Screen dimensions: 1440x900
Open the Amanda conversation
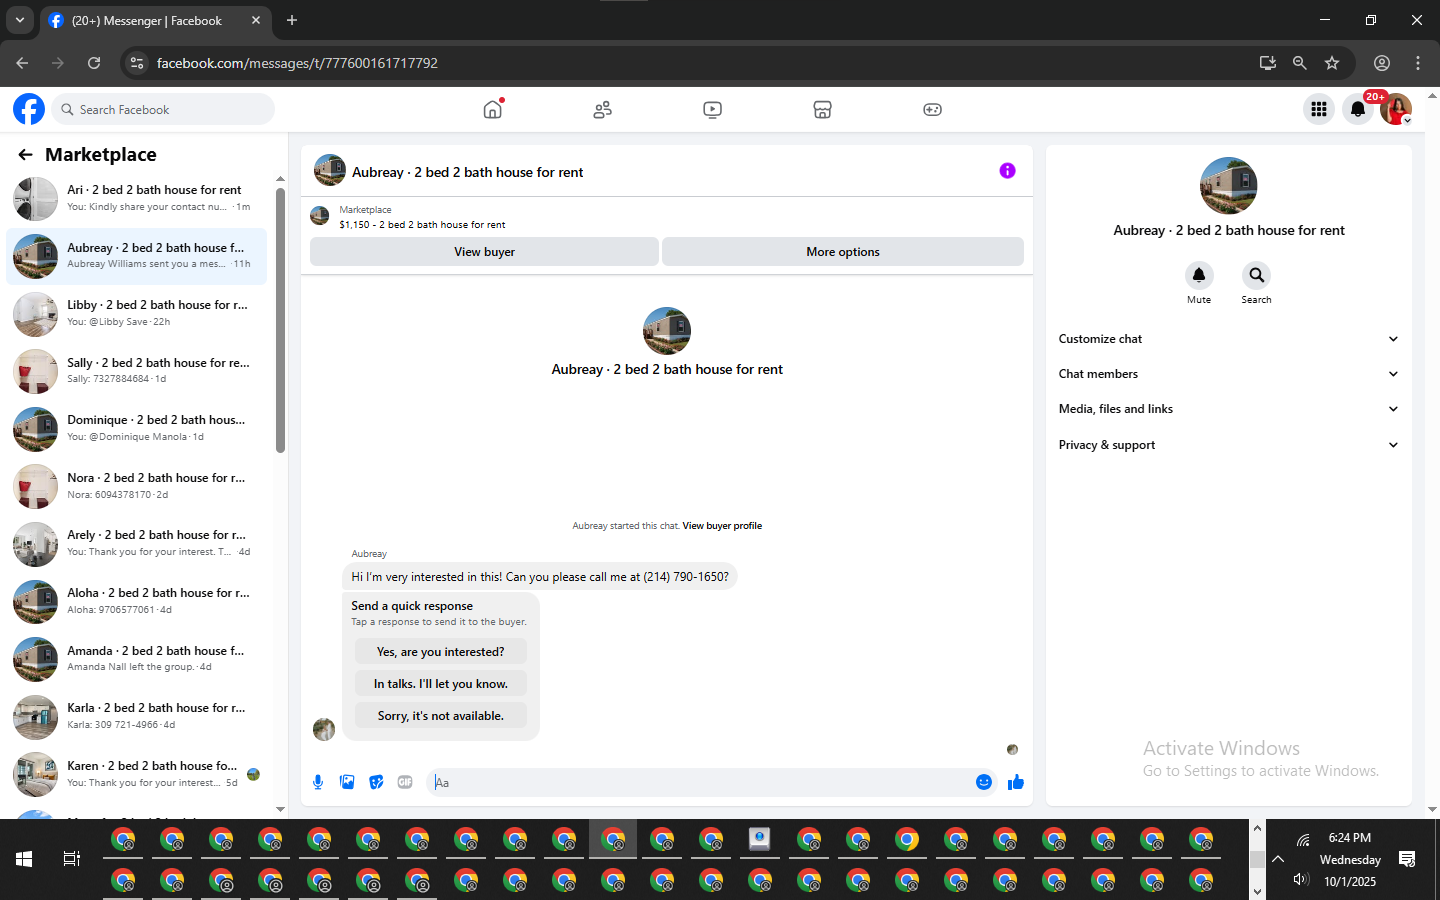point(137,659)
